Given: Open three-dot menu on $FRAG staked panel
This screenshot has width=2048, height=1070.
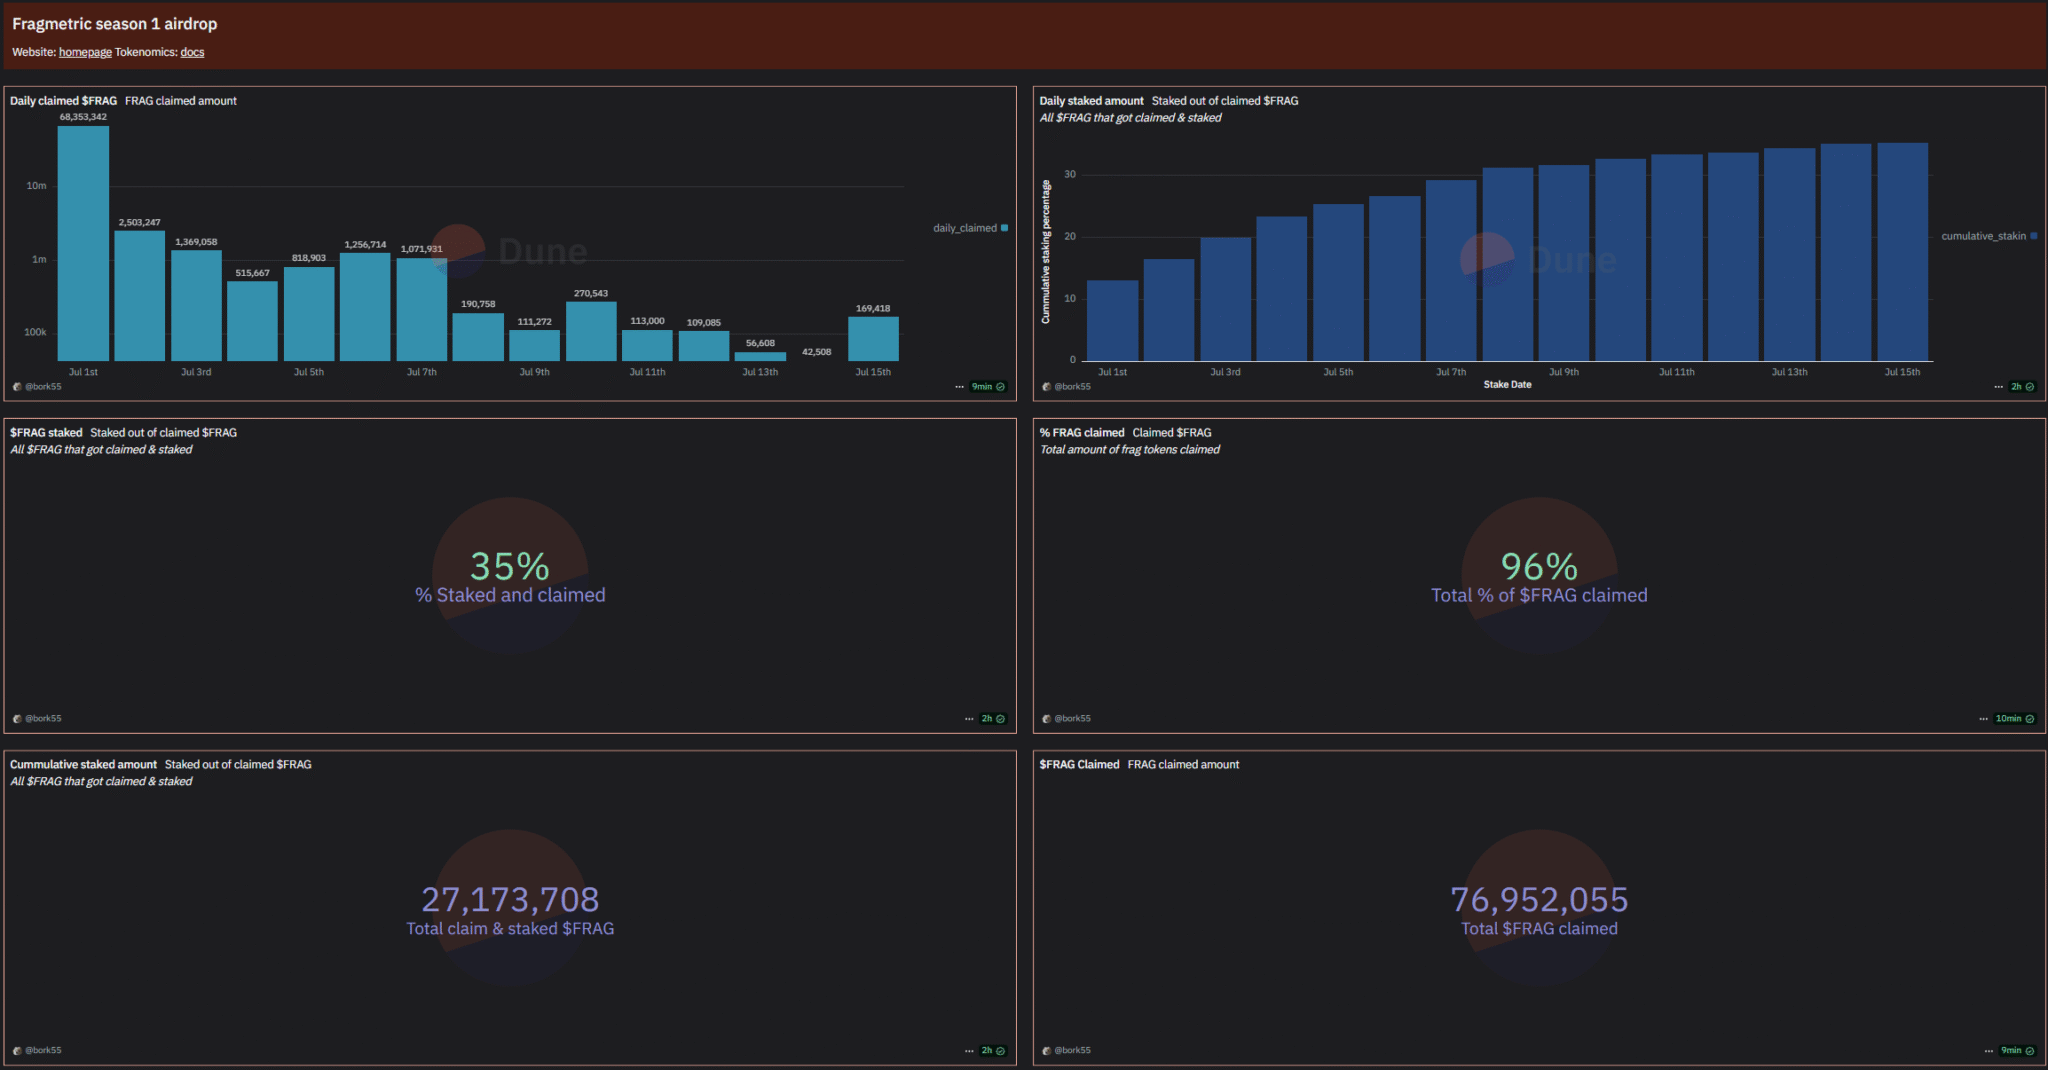Looking at the screenshot, I should tap(968, 719).
